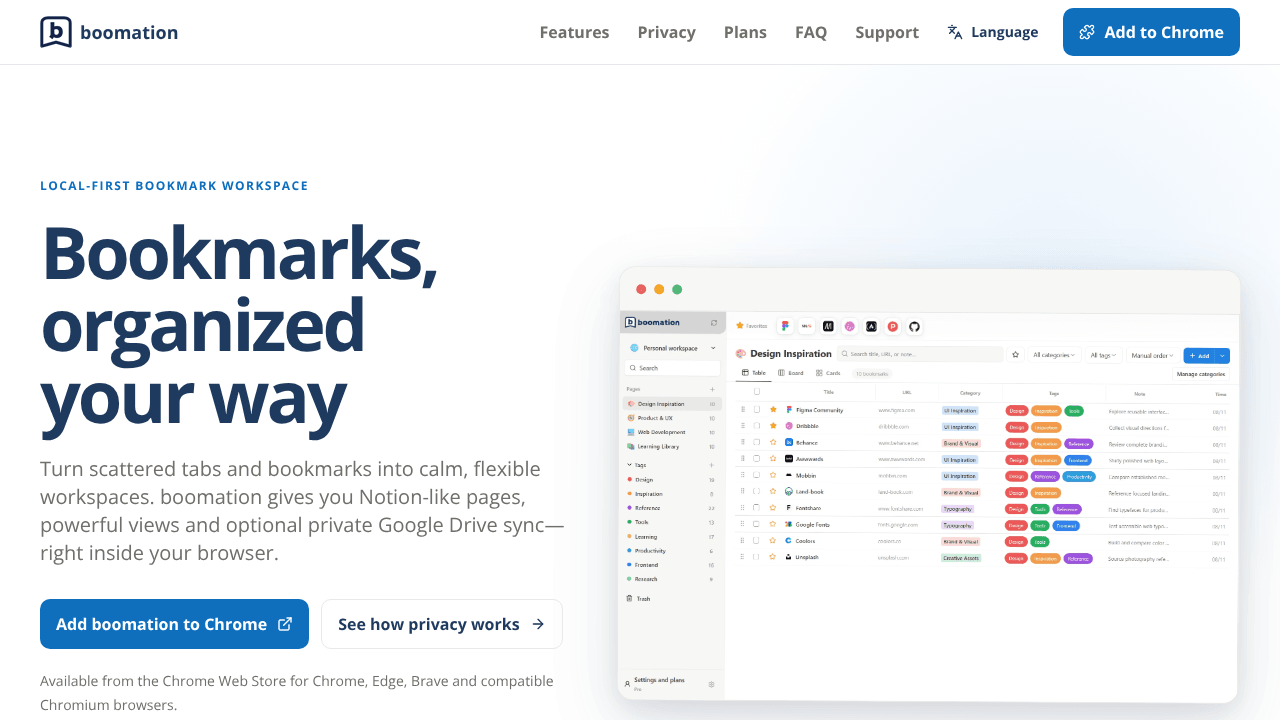Image resolution: width=1280 pixels, height=720 pixels.
Task: Click the plus icon next to Tags
Action: point(712,465)
